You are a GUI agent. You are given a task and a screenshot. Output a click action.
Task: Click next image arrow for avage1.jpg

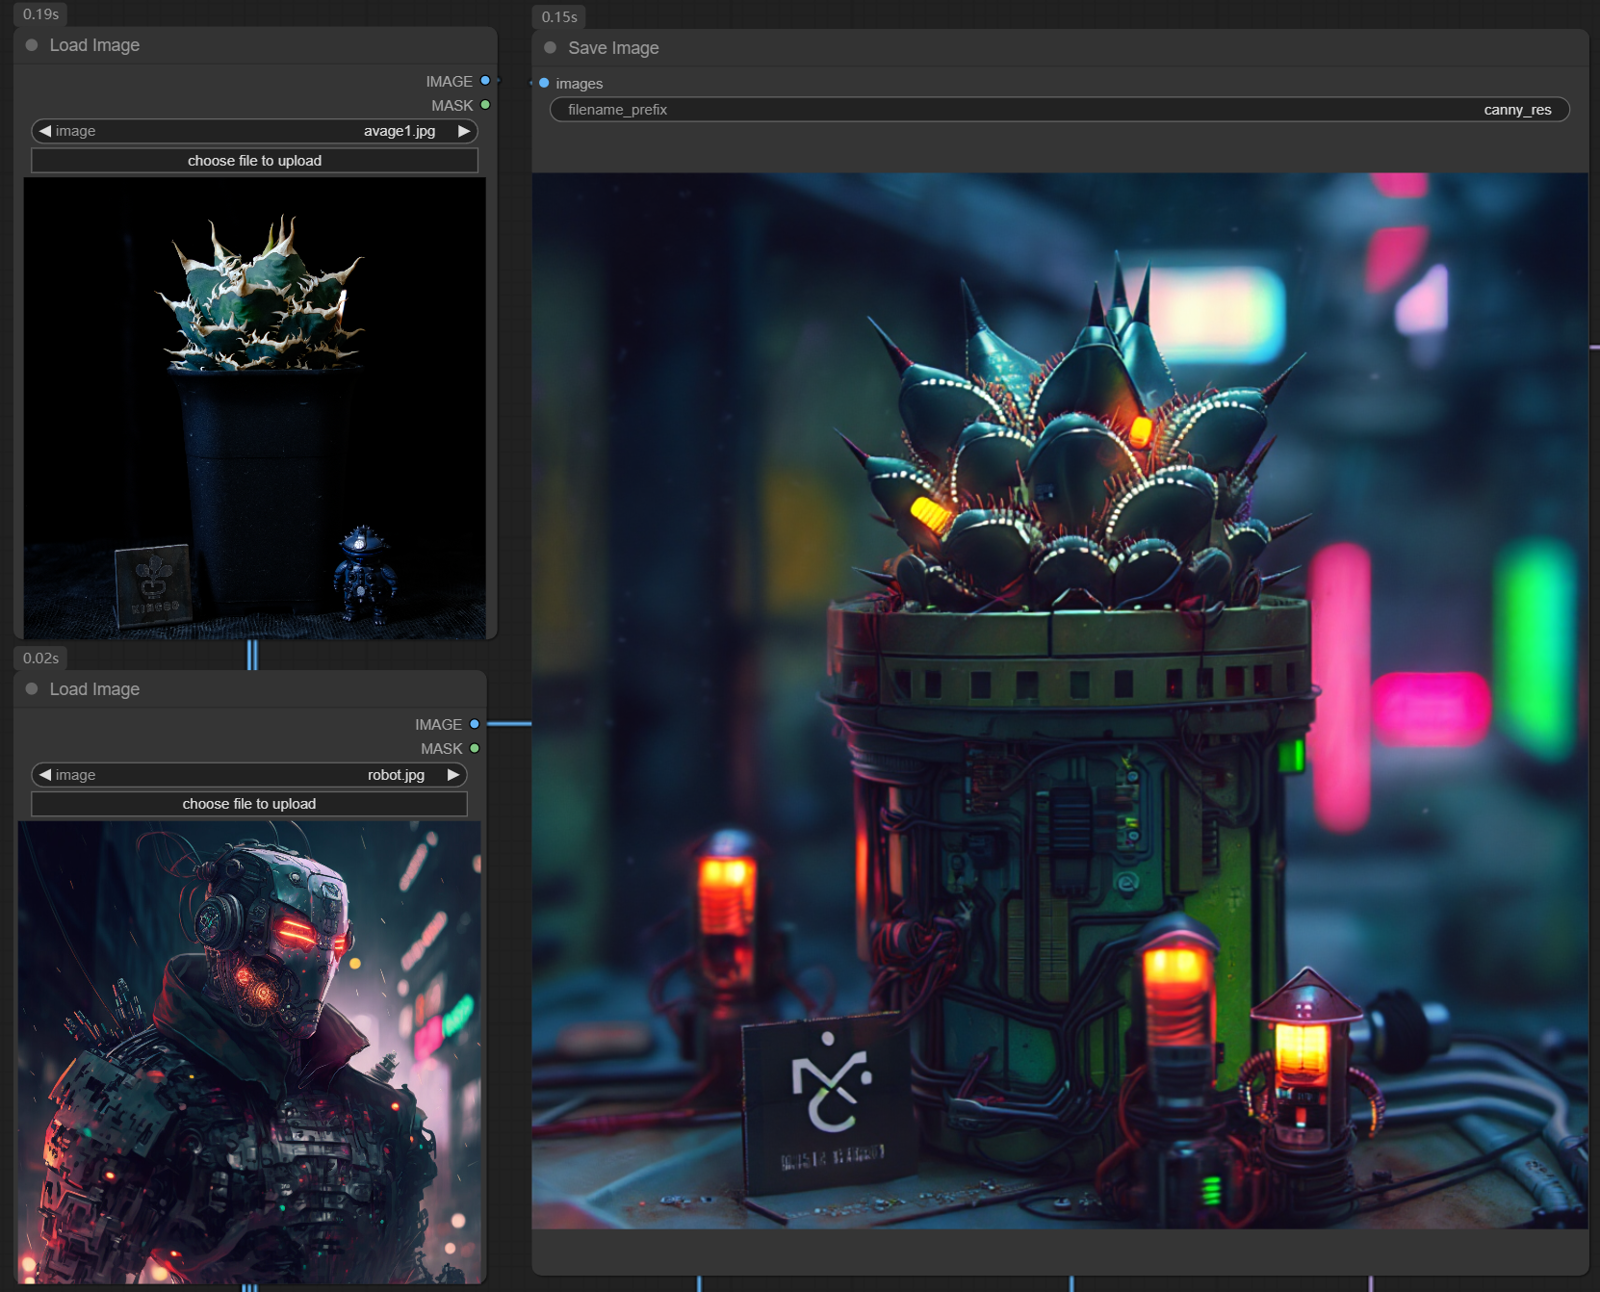[x=464, y=131]
